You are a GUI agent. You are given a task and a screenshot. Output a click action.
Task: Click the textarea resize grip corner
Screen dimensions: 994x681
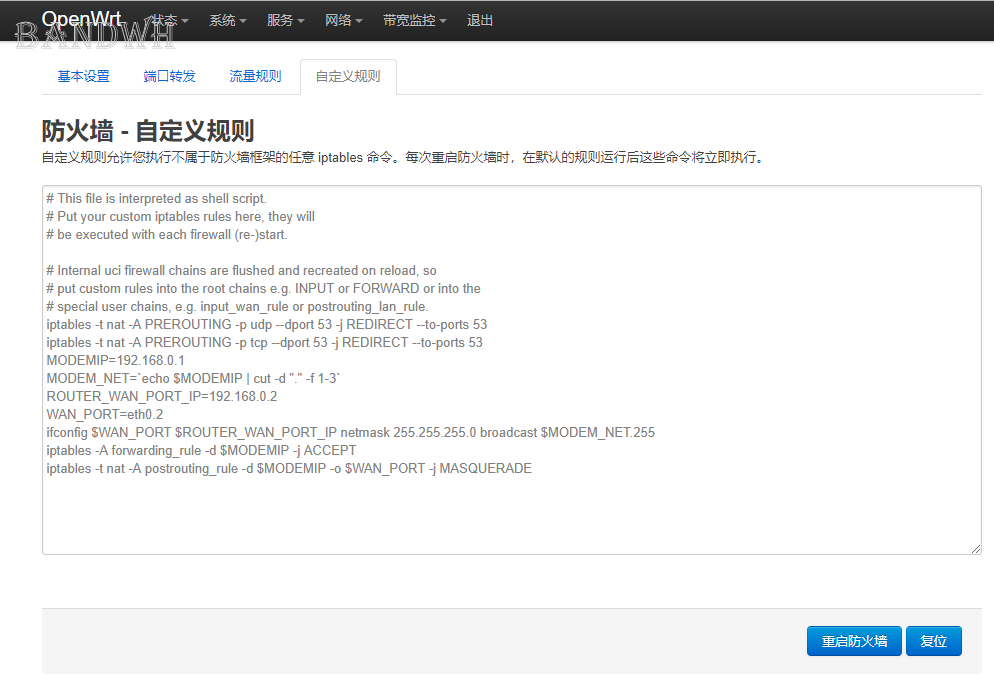(976, 548)
